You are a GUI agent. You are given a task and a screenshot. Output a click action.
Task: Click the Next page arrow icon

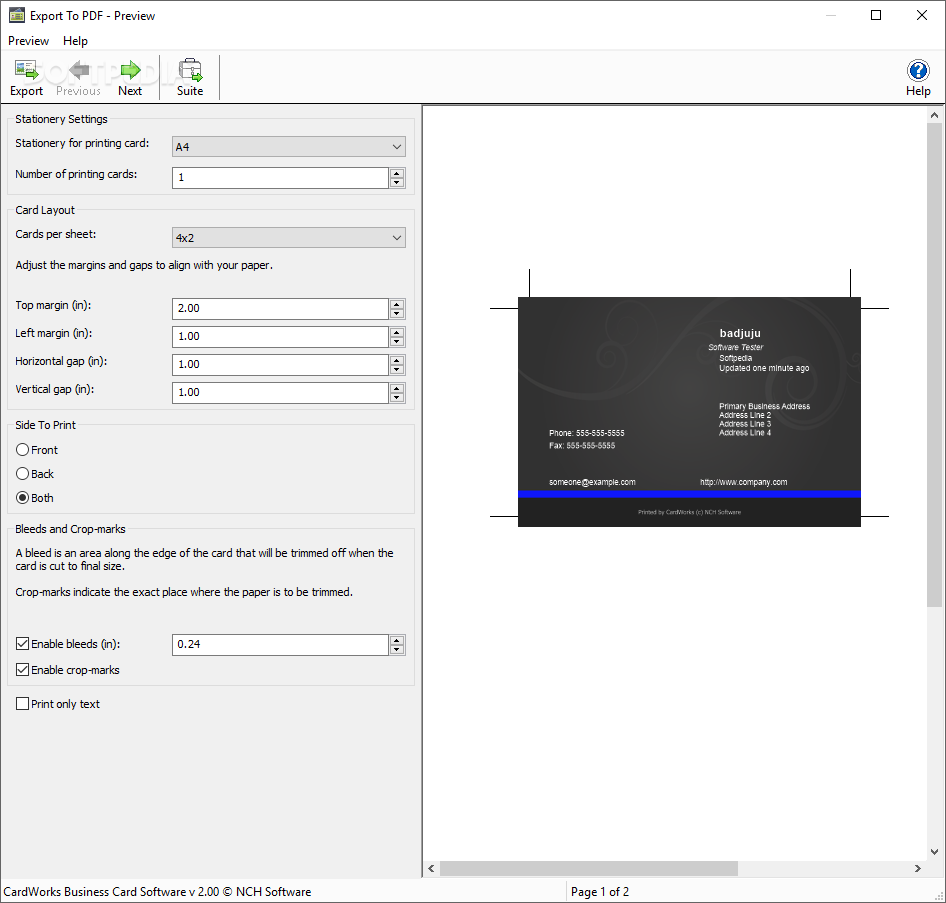(x=130, y=71)
